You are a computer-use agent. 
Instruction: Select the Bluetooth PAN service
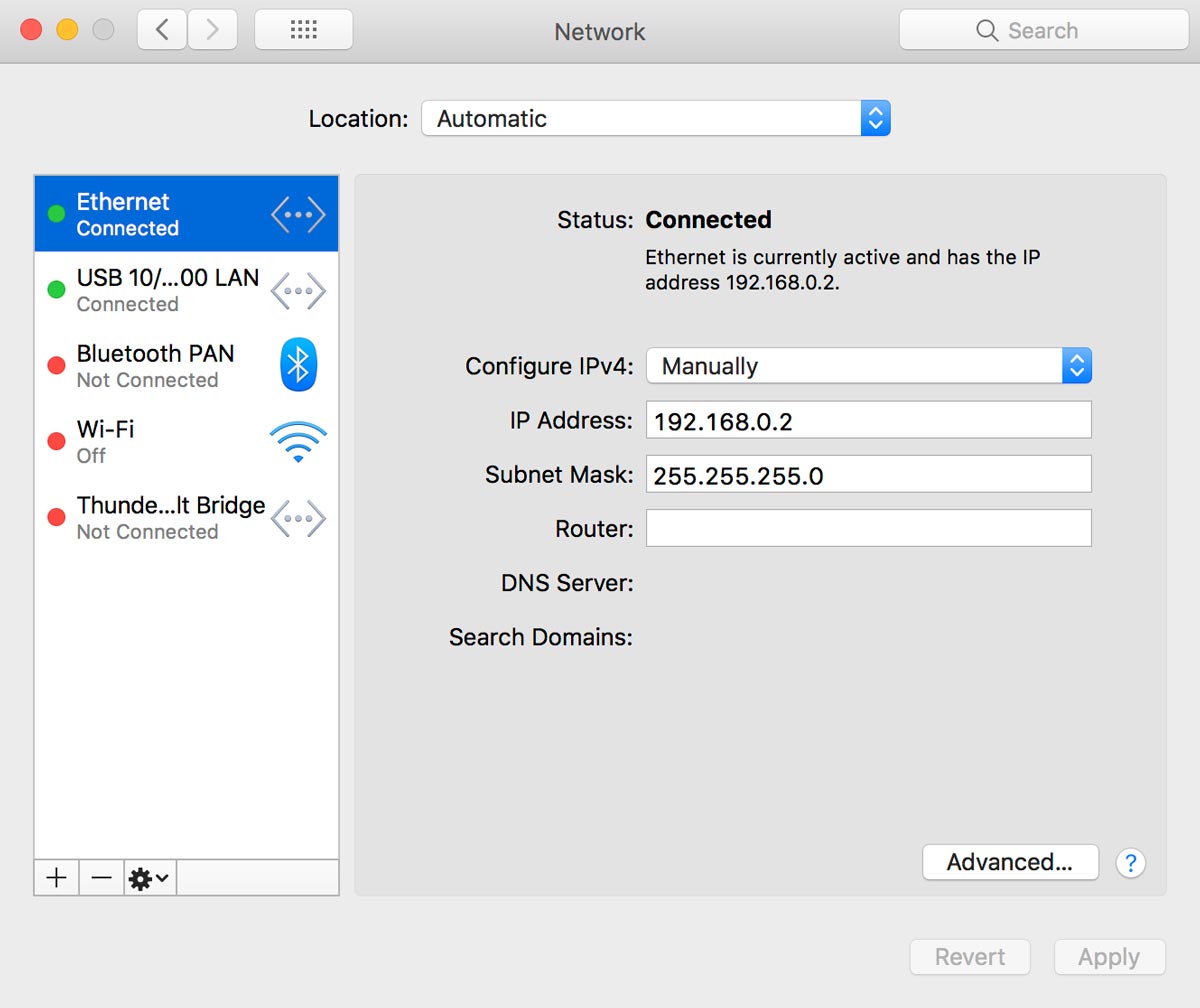click(186, 365)
